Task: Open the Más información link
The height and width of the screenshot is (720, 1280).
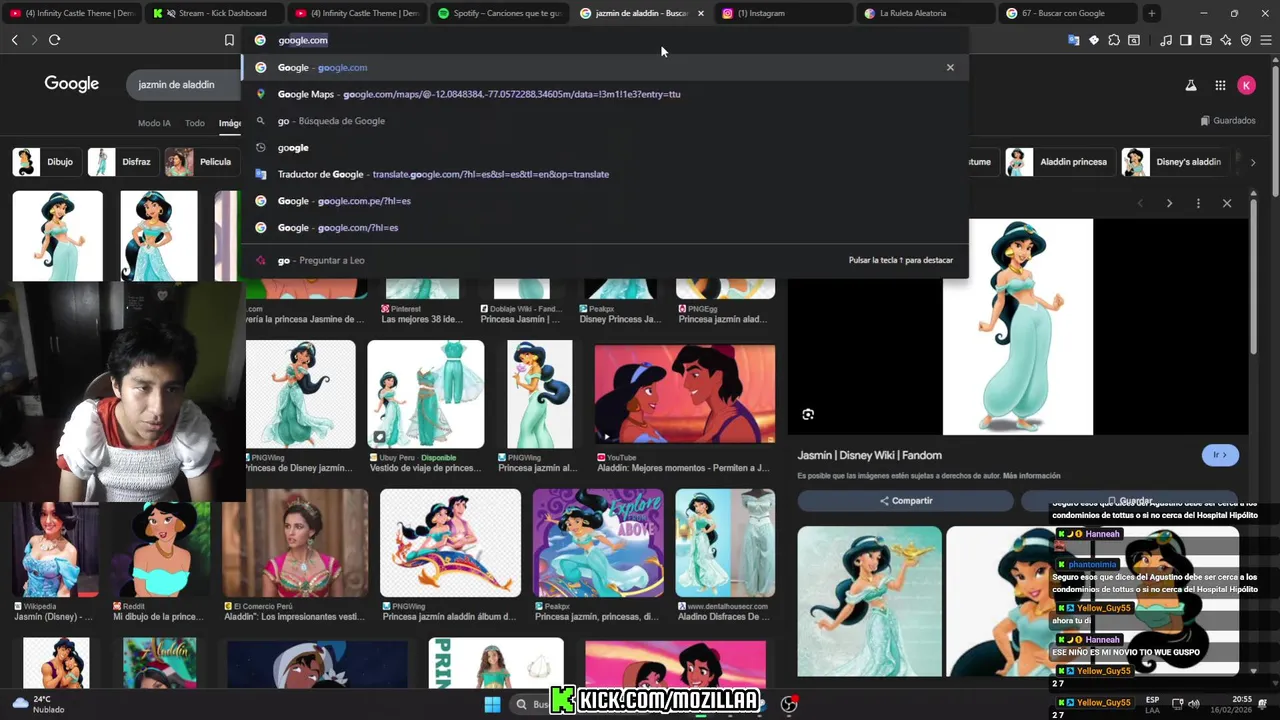Action: coord(1032,476)
